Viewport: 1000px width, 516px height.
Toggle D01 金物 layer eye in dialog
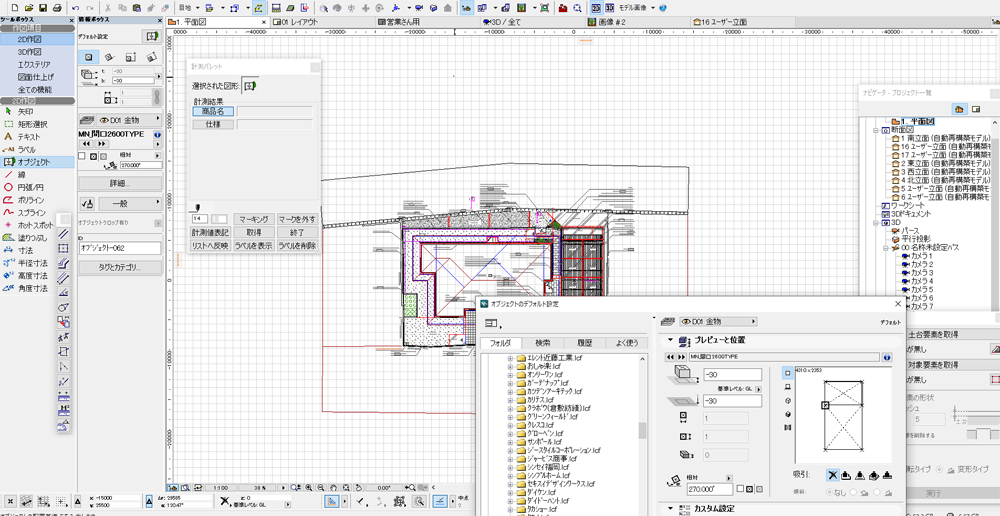686,321
